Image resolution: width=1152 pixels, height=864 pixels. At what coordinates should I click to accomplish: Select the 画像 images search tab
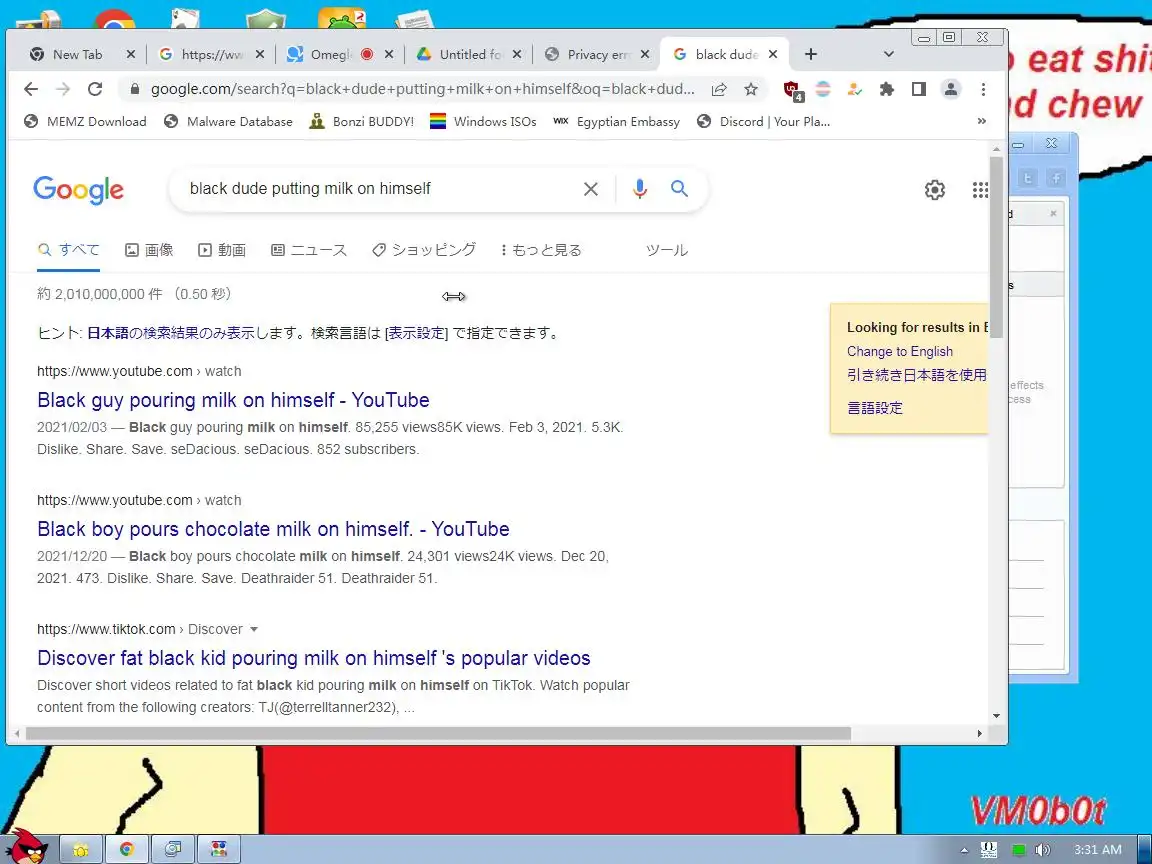tap(149, 251)
